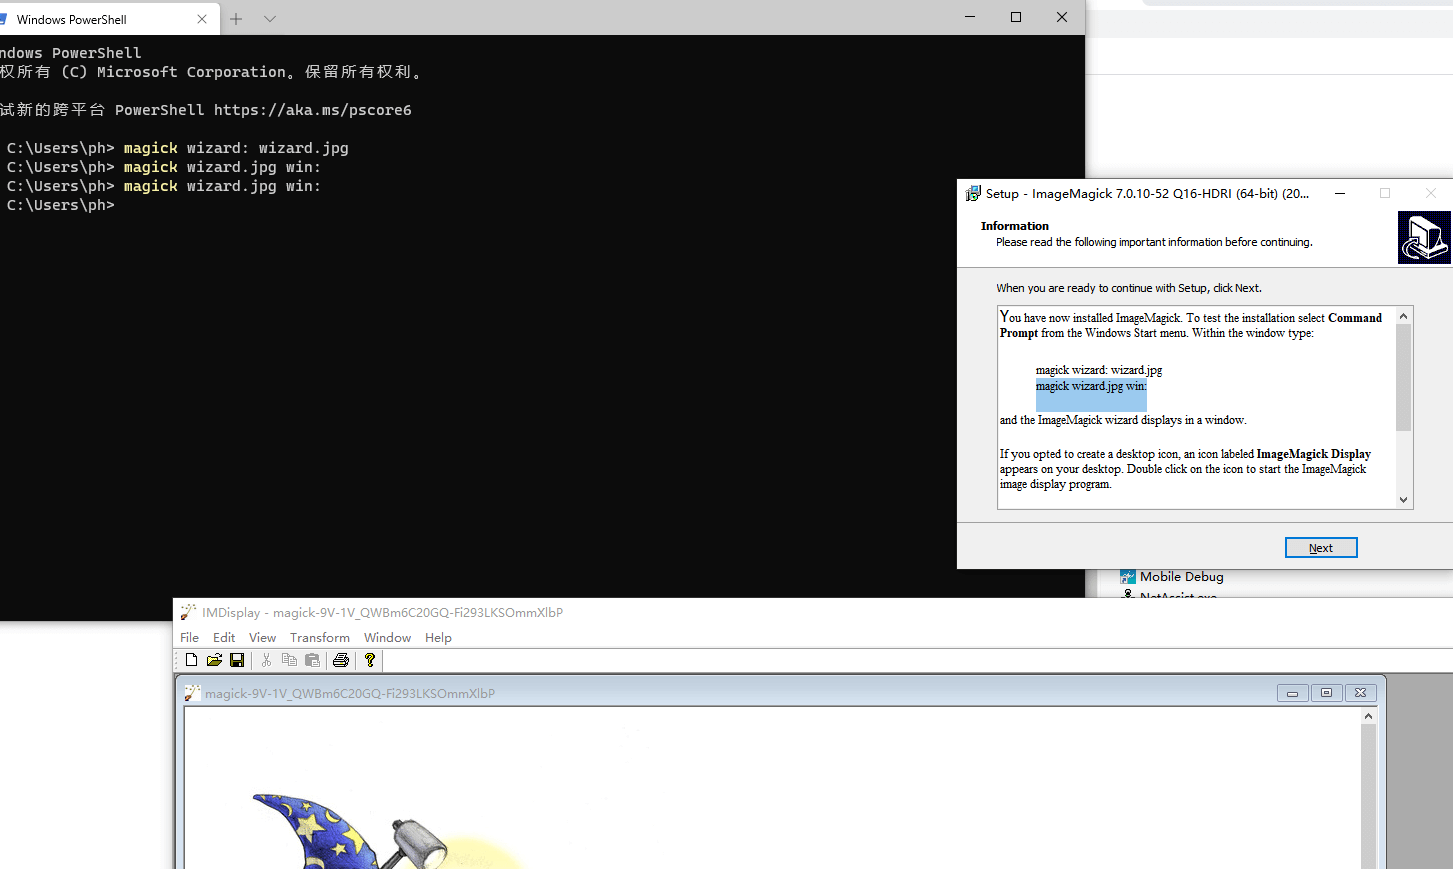Click the yellow Help question mark icon
This screenshot has width=1453, height=869.
[x=370, y=660]
